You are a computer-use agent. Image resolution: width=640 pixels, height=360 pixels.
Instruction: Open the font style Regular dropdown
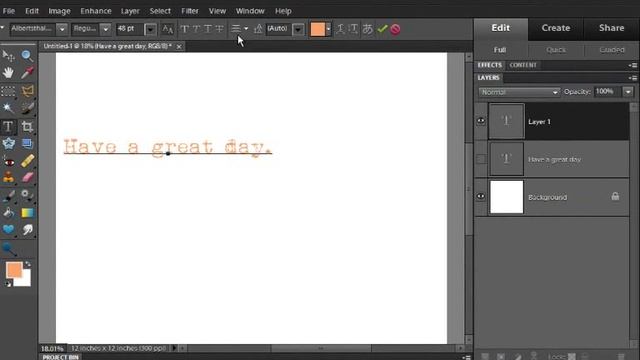[x=106, y=29]
